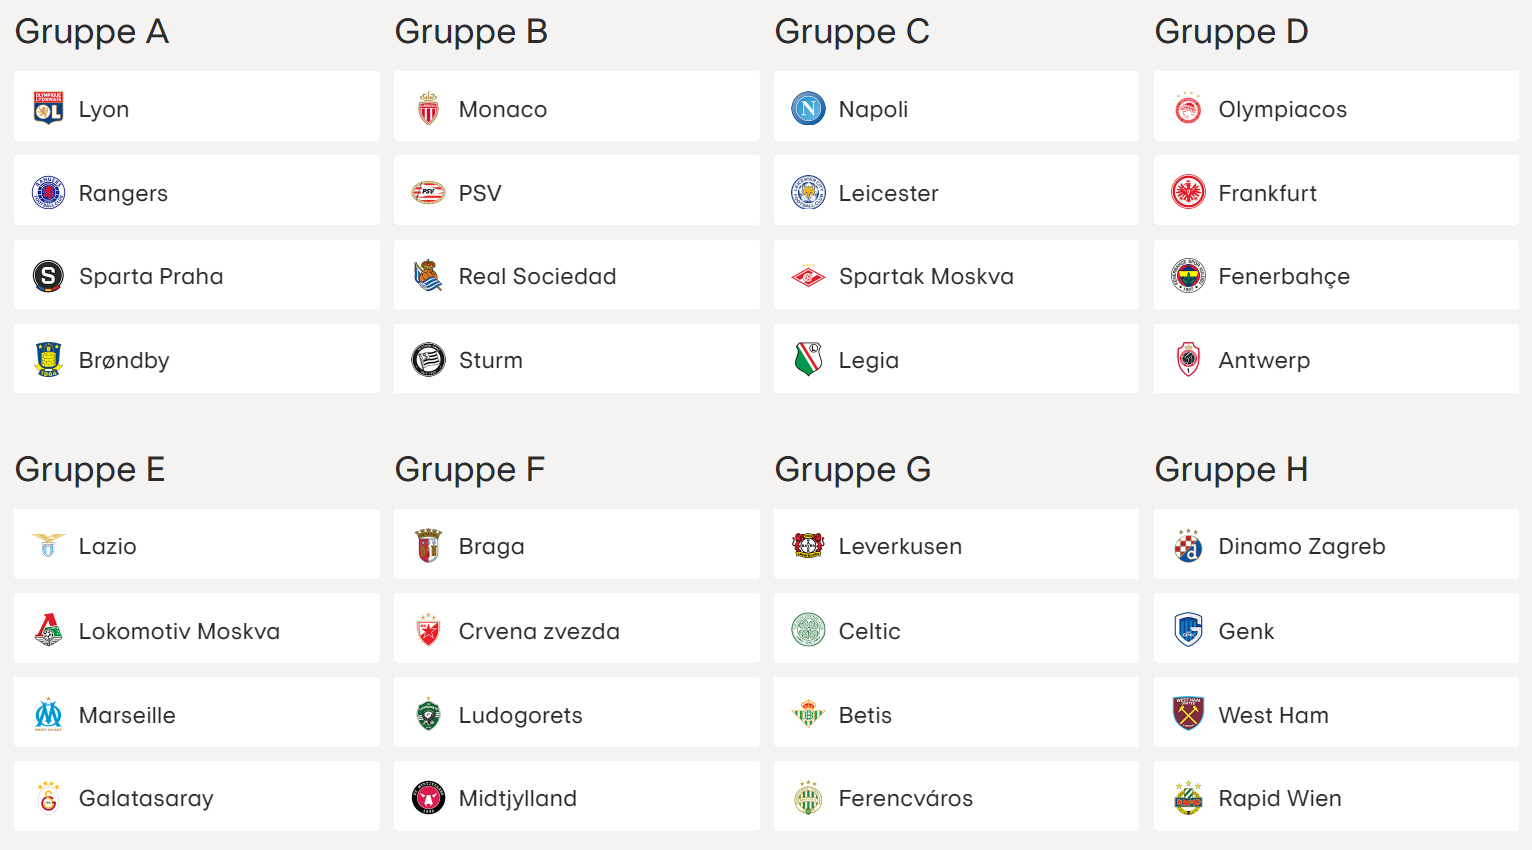Click the Marseille club logo

click(x=48, y=714)
